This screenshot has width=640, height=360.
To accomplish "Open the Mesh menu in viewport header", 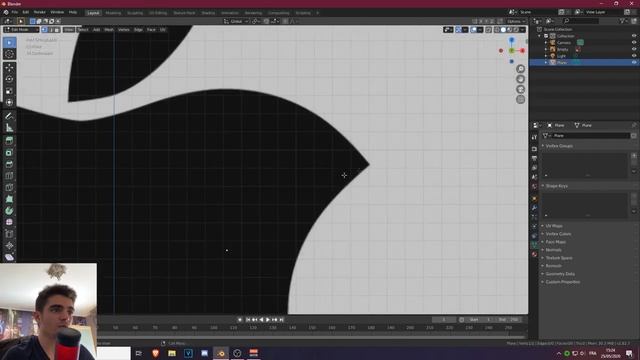I will pos(109,30).
